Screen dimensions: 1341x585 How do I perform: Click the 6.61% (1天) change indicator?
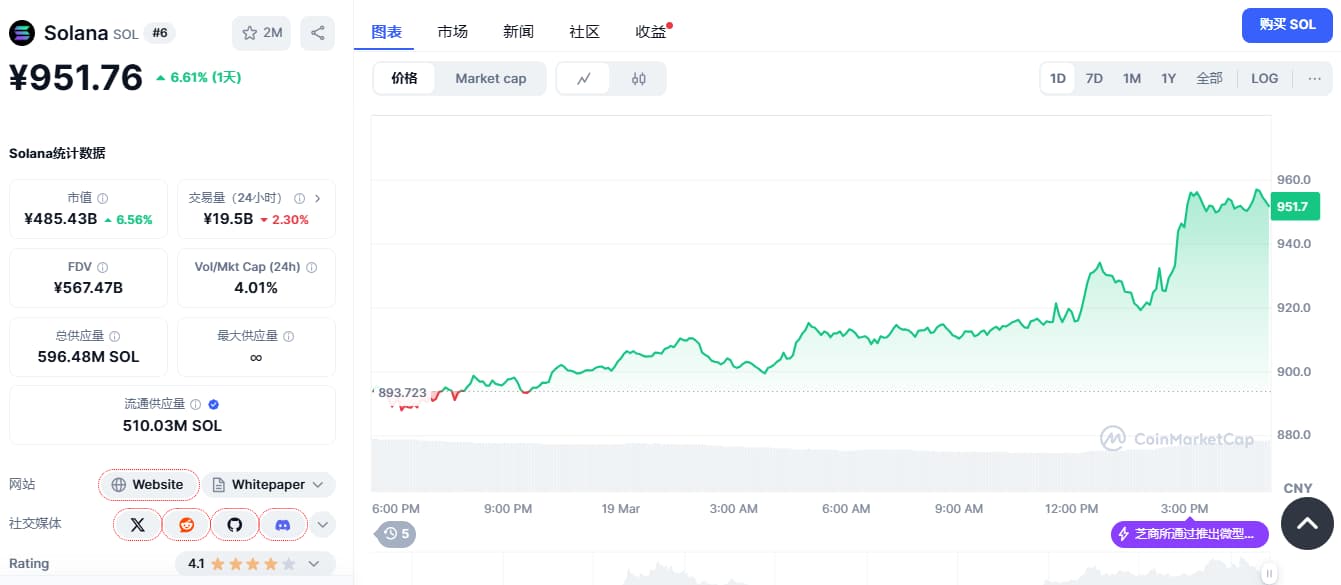coord(198,77)
